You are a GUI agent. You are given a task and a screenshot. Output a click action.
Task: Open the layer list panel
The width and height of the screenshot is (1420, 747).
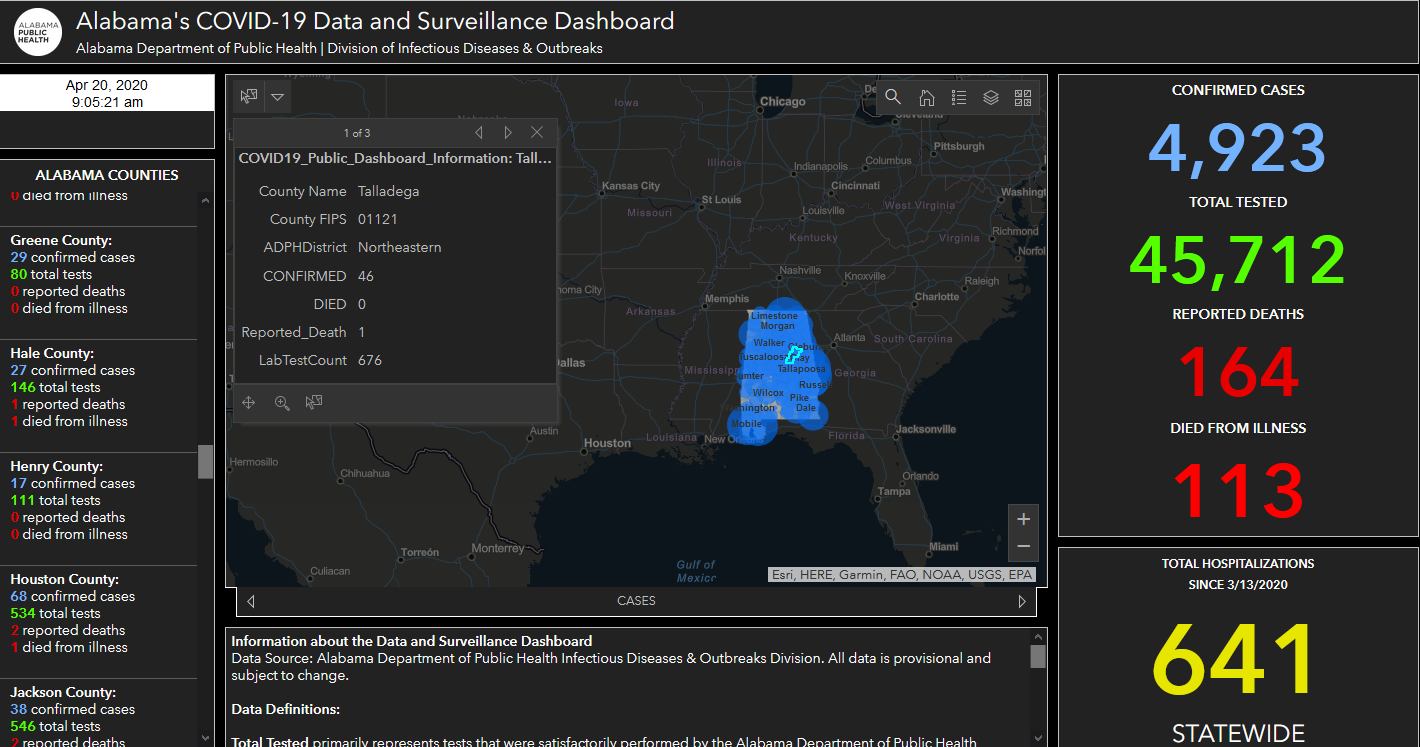tap(990, 97)
